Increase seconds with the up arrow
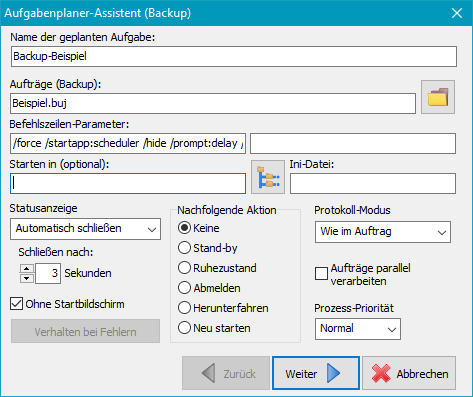 click(27, 268)
